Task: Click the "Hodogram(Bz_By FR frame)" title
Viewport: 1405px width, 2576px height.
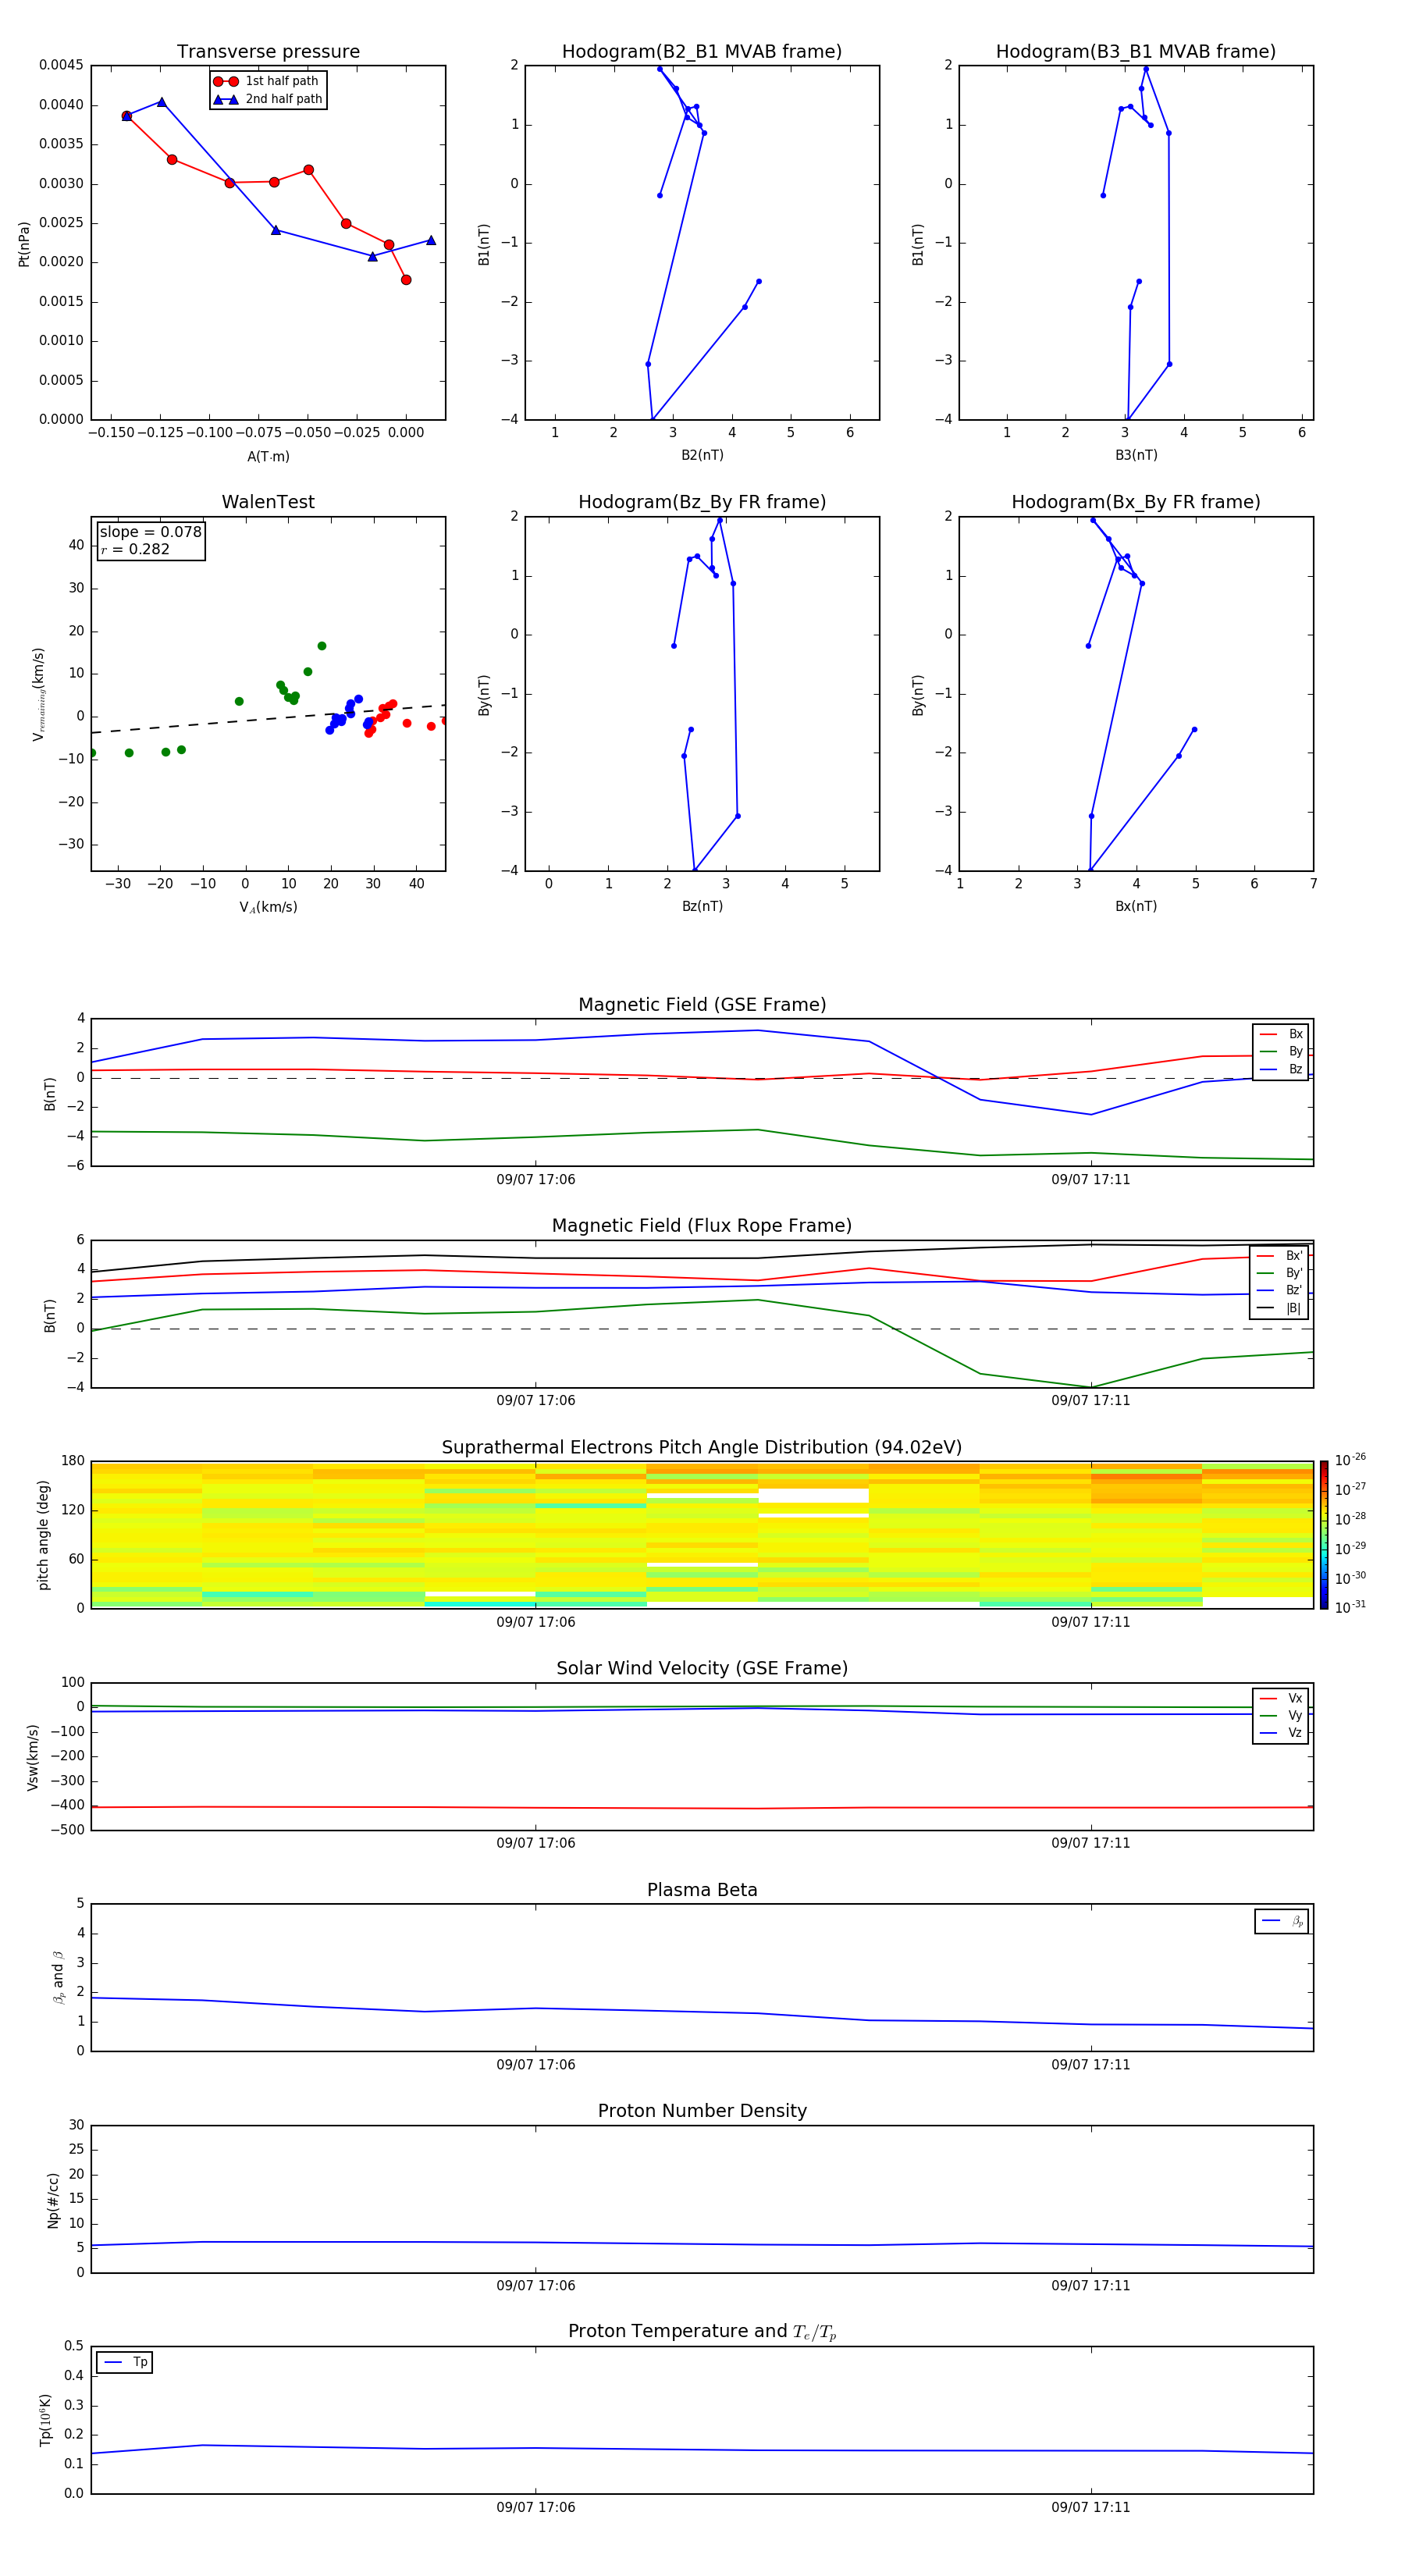Action: pos(702,502)
